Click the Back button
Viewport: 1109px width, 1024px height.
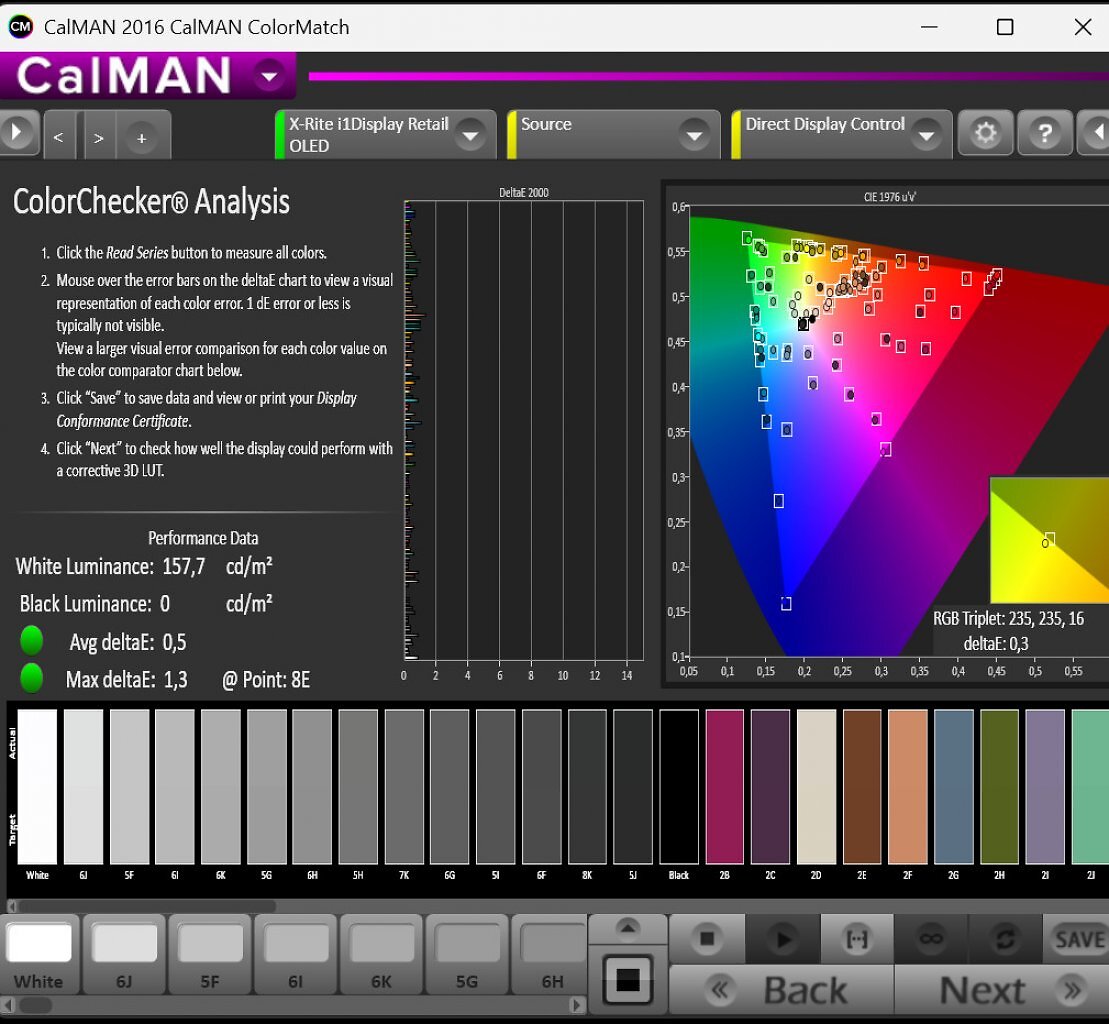(x=782, y=989)
